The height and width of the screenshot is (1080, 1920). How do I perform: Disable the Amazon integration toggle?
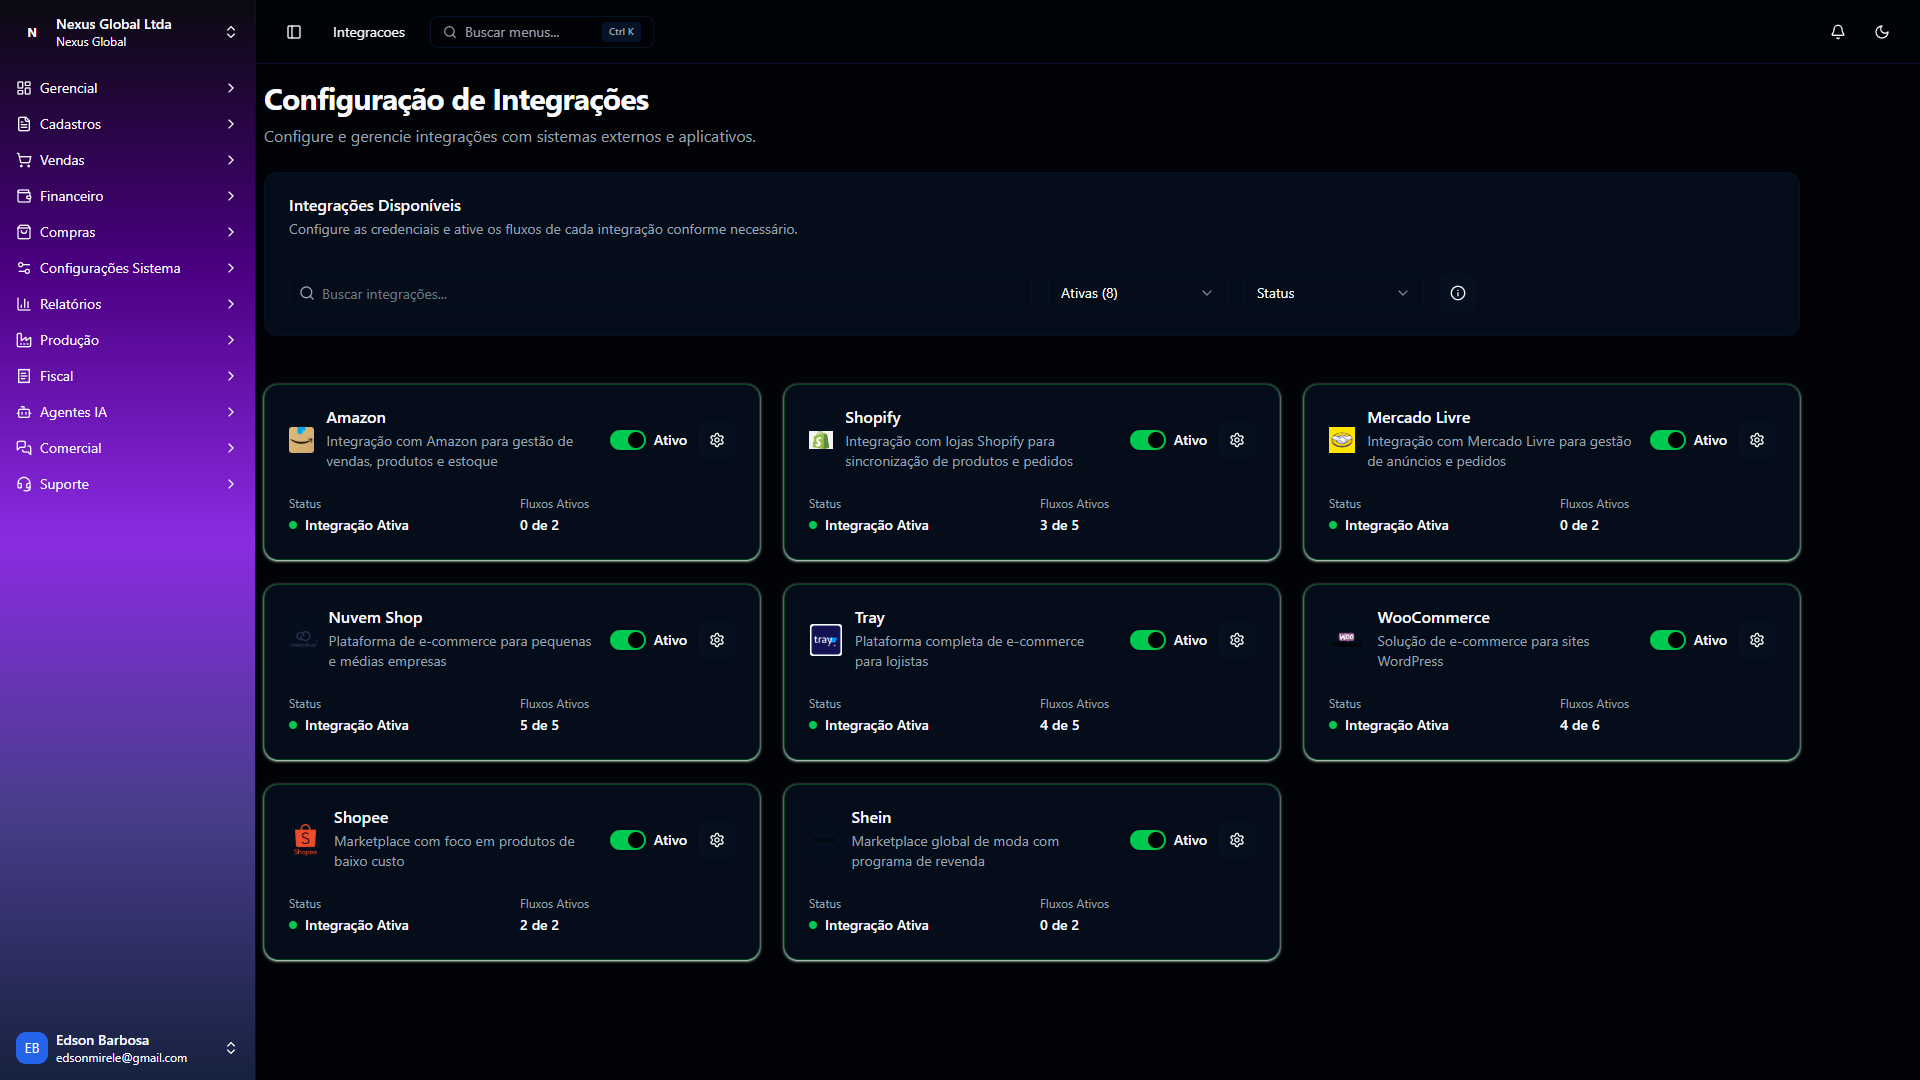point(628,440)
